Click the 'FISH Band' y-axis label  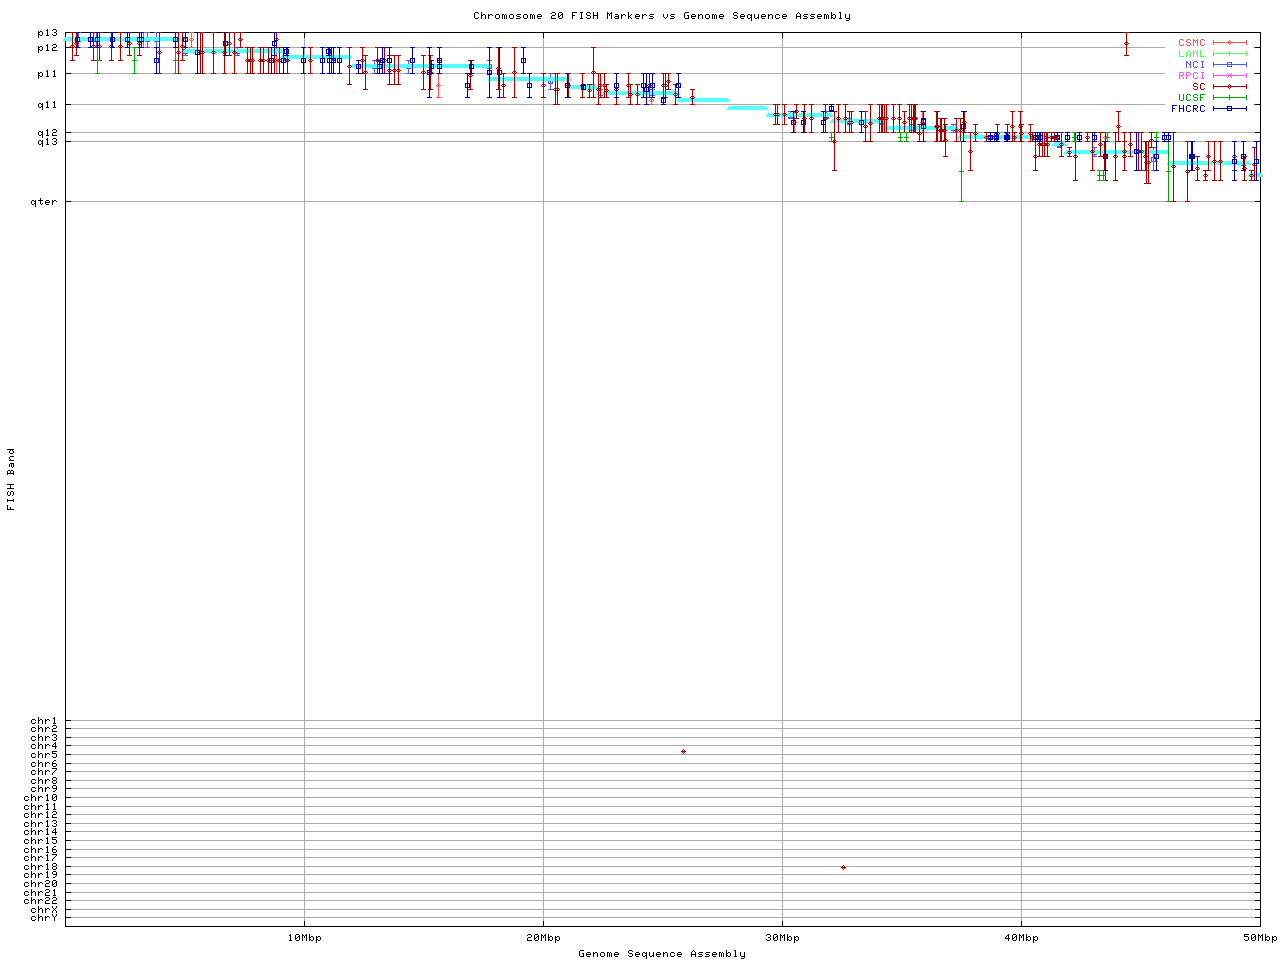point(11,479)
